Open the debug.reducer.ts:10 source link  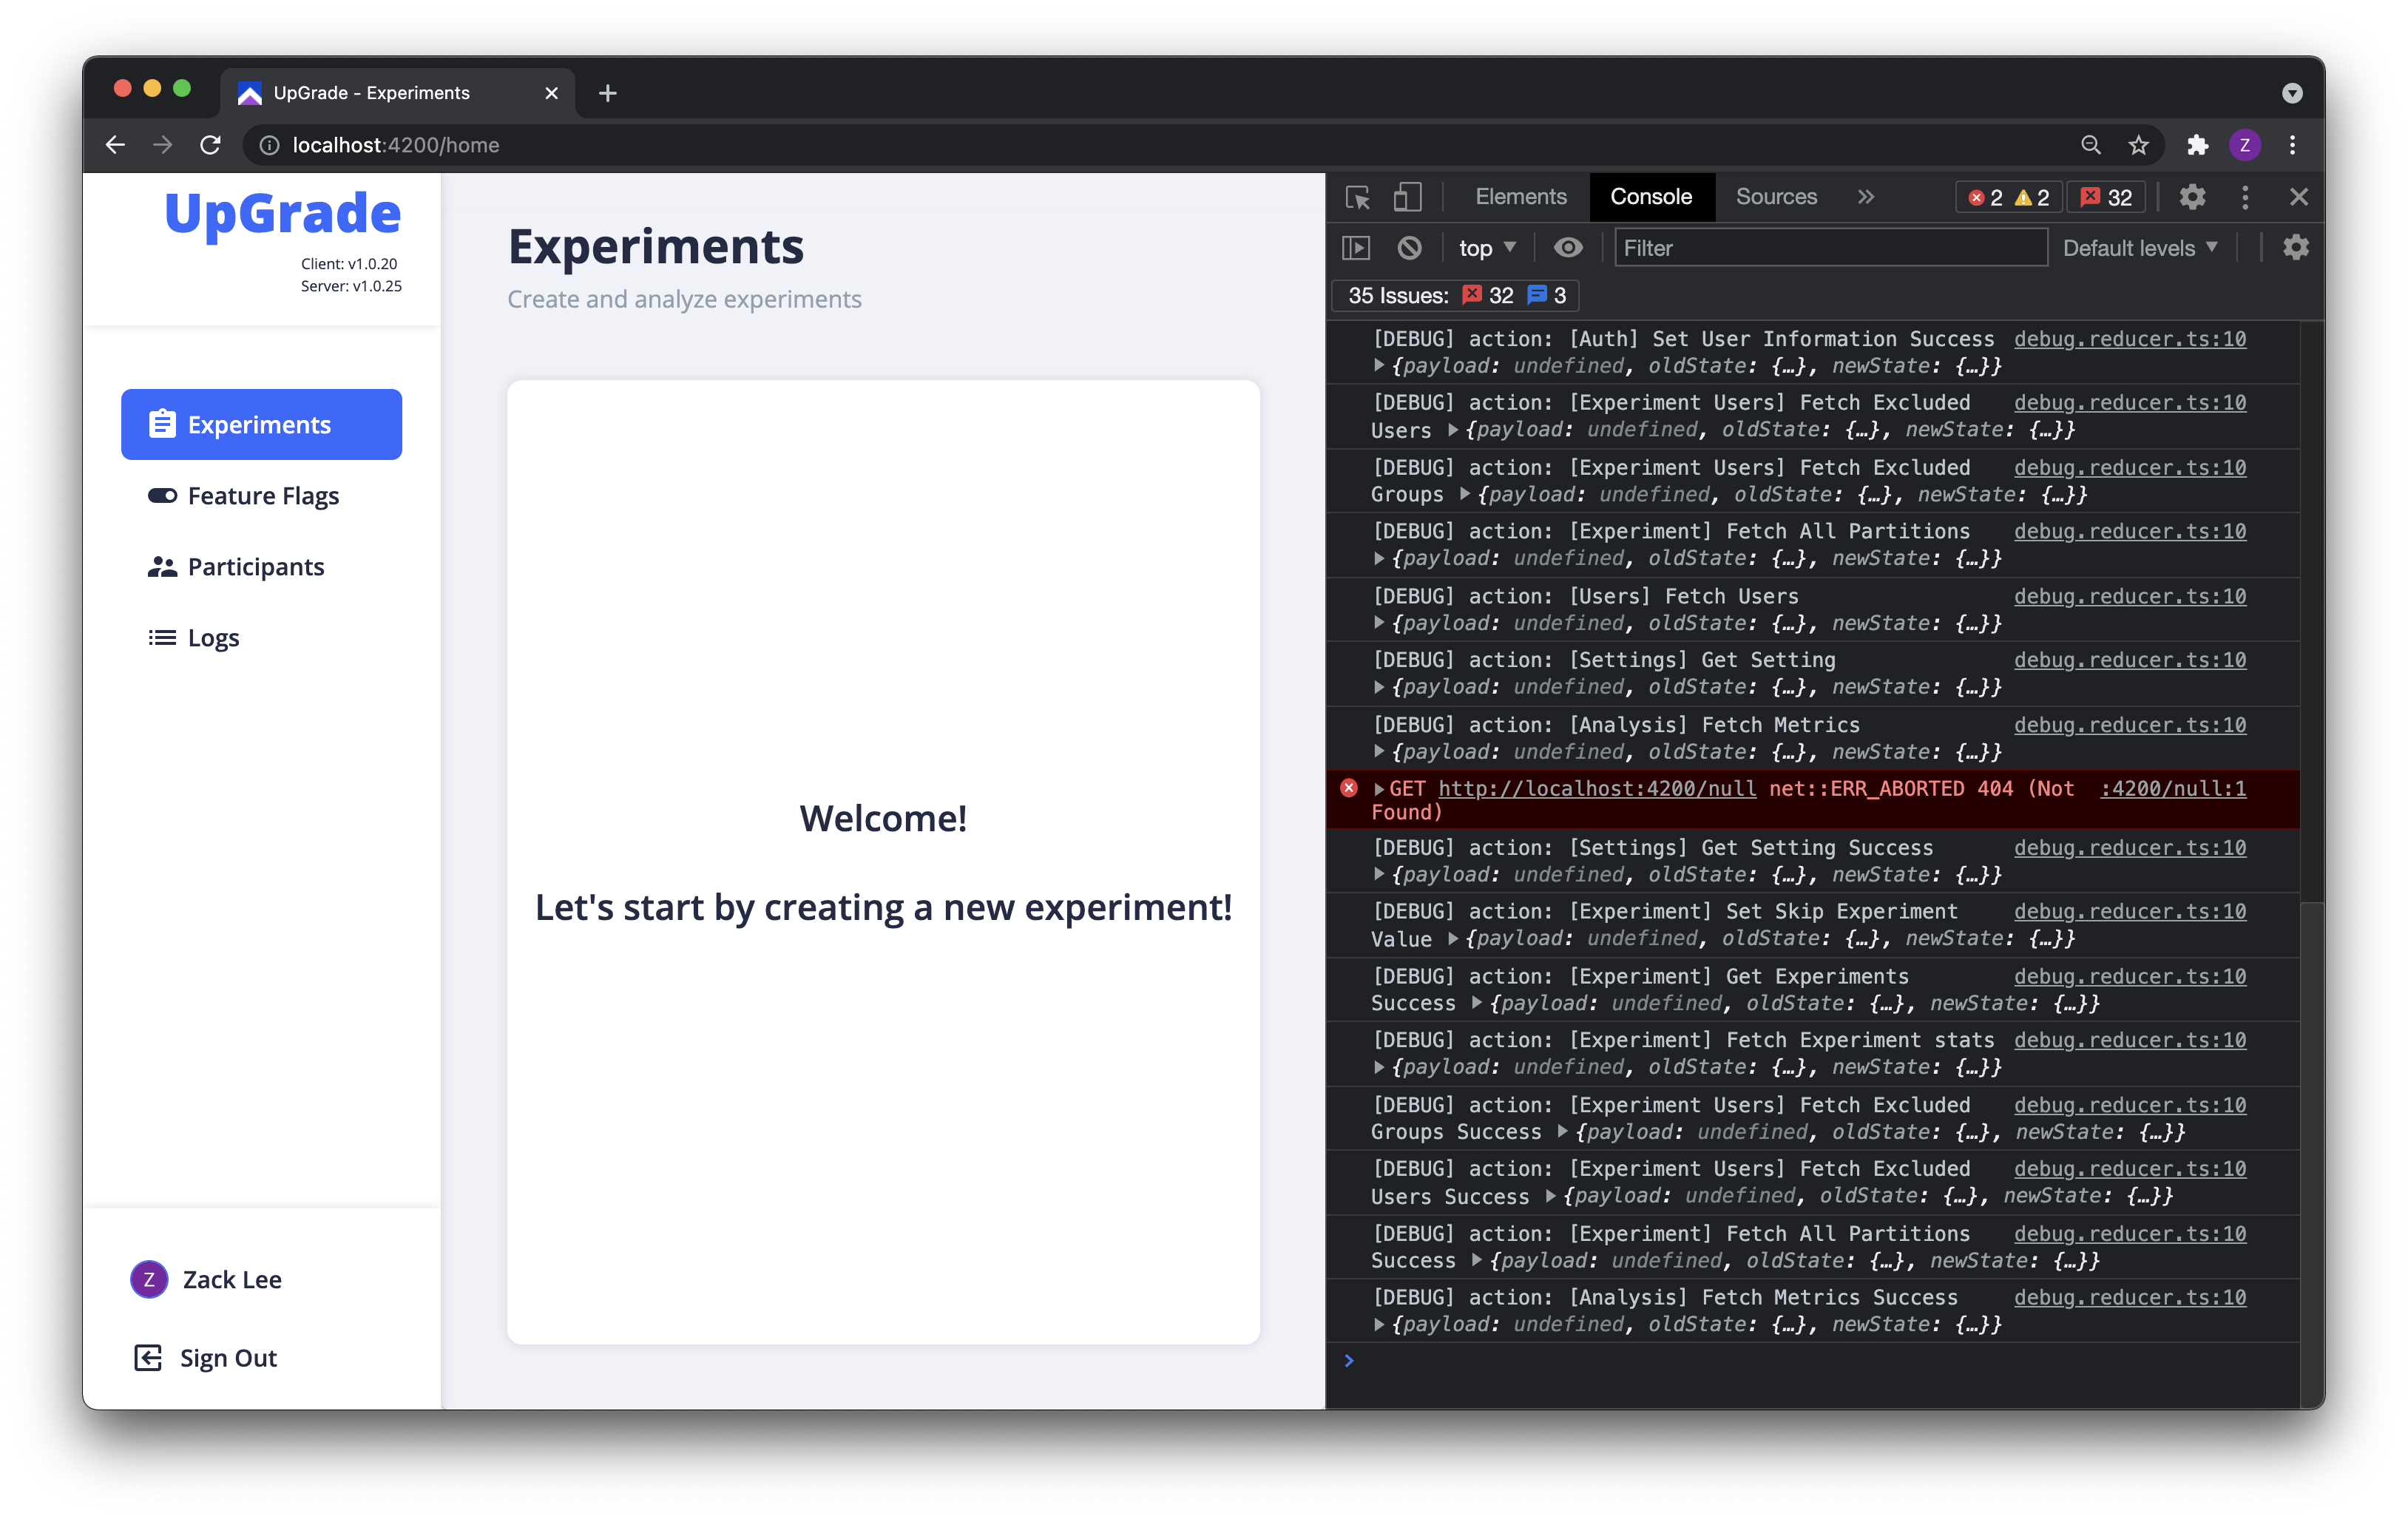pos(2129,338)
